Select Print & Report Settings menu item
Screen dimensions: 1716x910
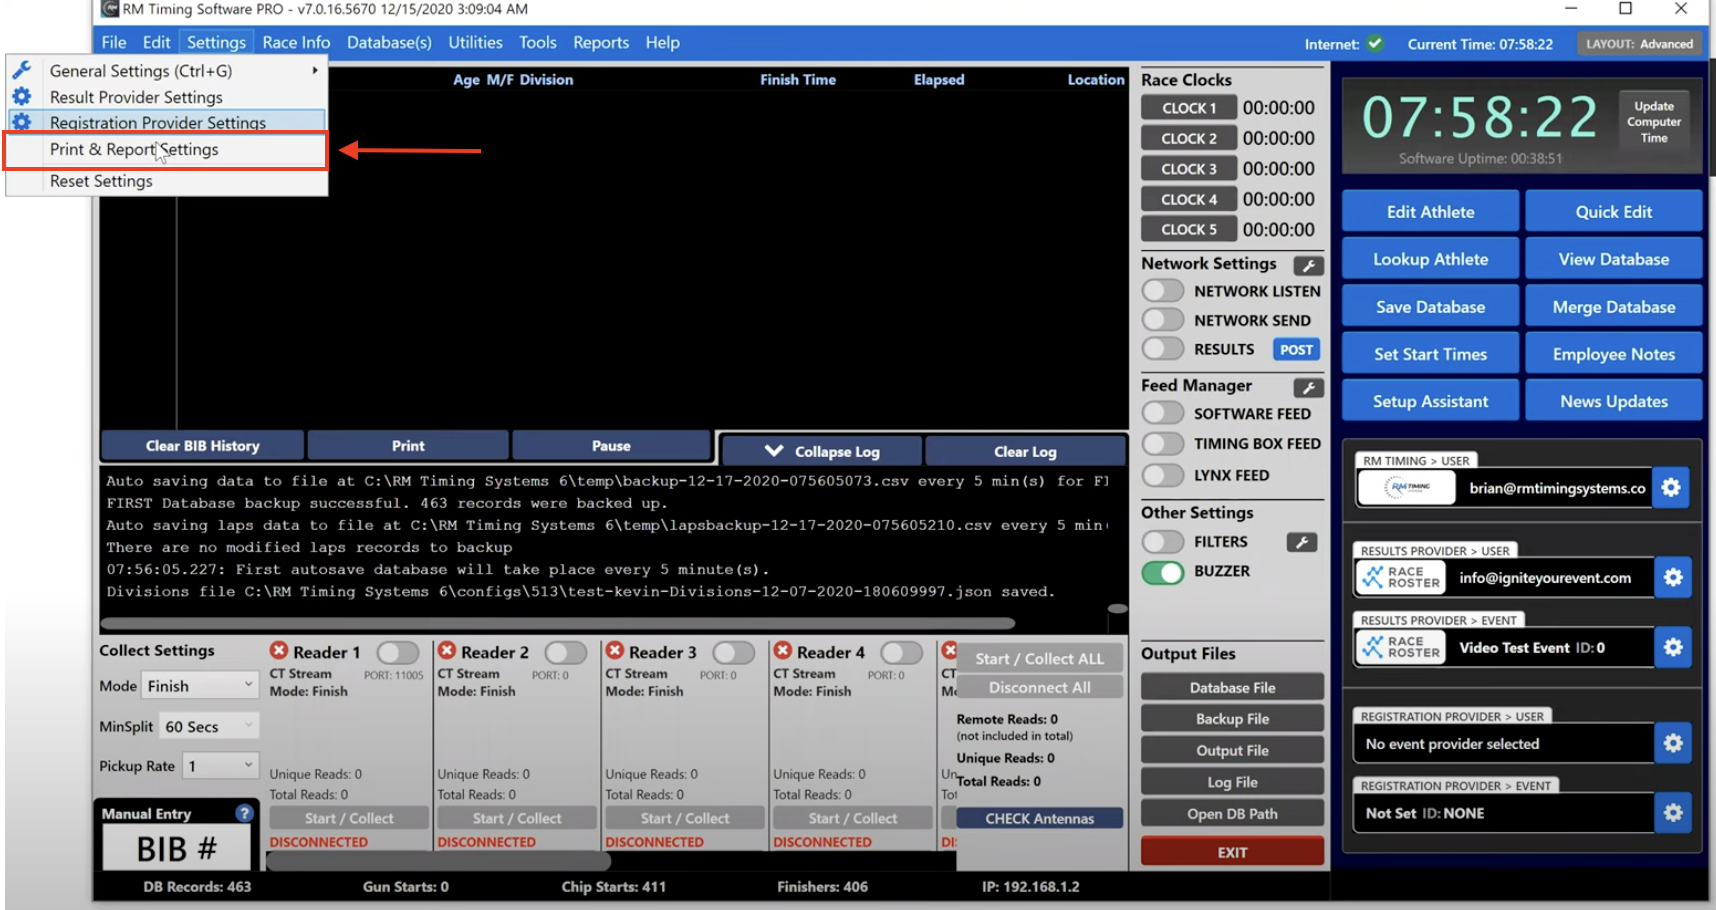point(134,150)
